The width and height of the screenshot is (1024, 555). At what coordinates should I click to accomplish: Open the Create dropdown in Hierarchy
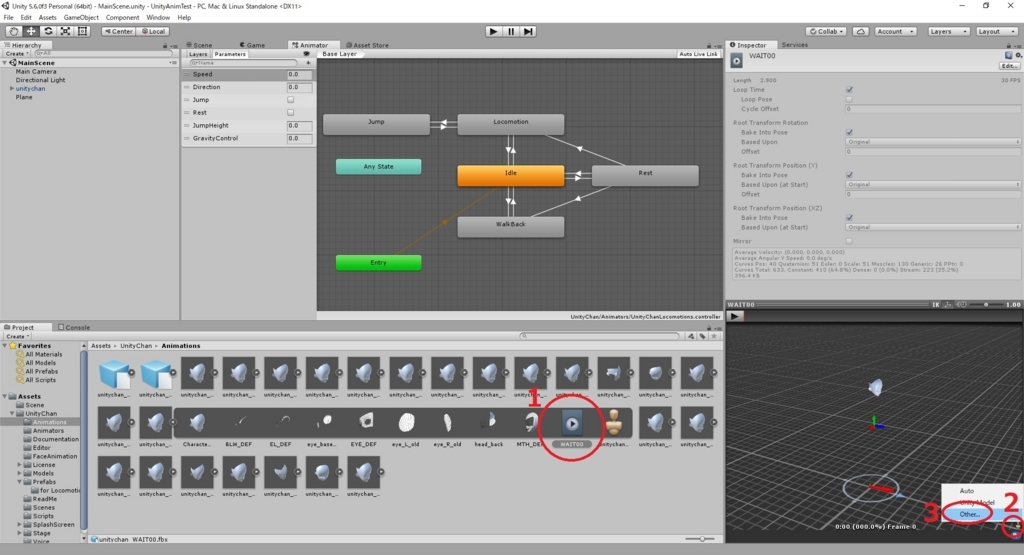tap(17, 54)
